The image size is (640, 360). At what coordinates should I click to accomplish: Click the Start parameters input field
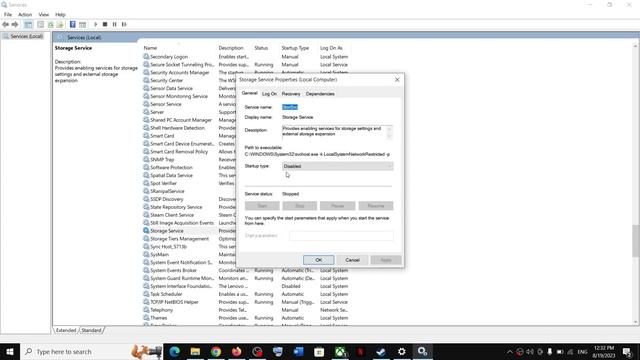(x=342, y=236)
